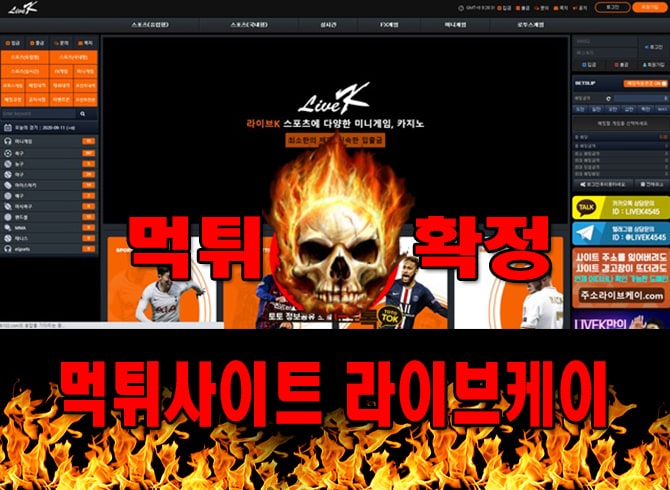
Task: Click the orange count badge next to 축구
Action: [89, 153]
